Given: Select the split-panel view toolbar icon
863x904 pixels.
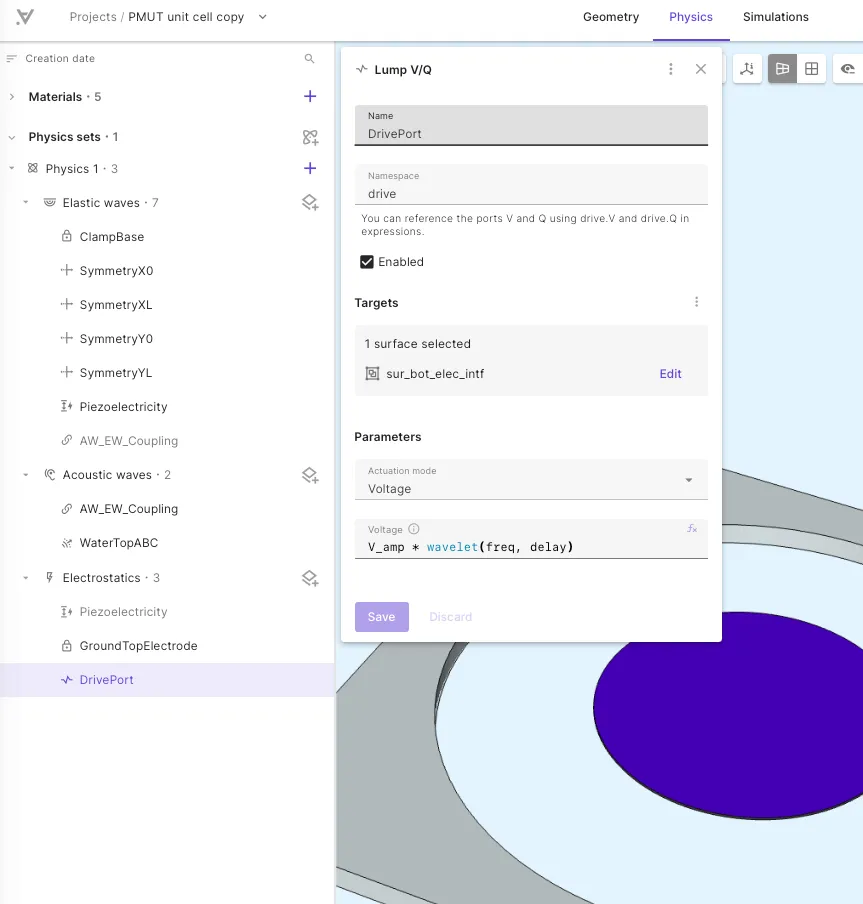Looking at the screenshot, I should (x=782, y=69).
